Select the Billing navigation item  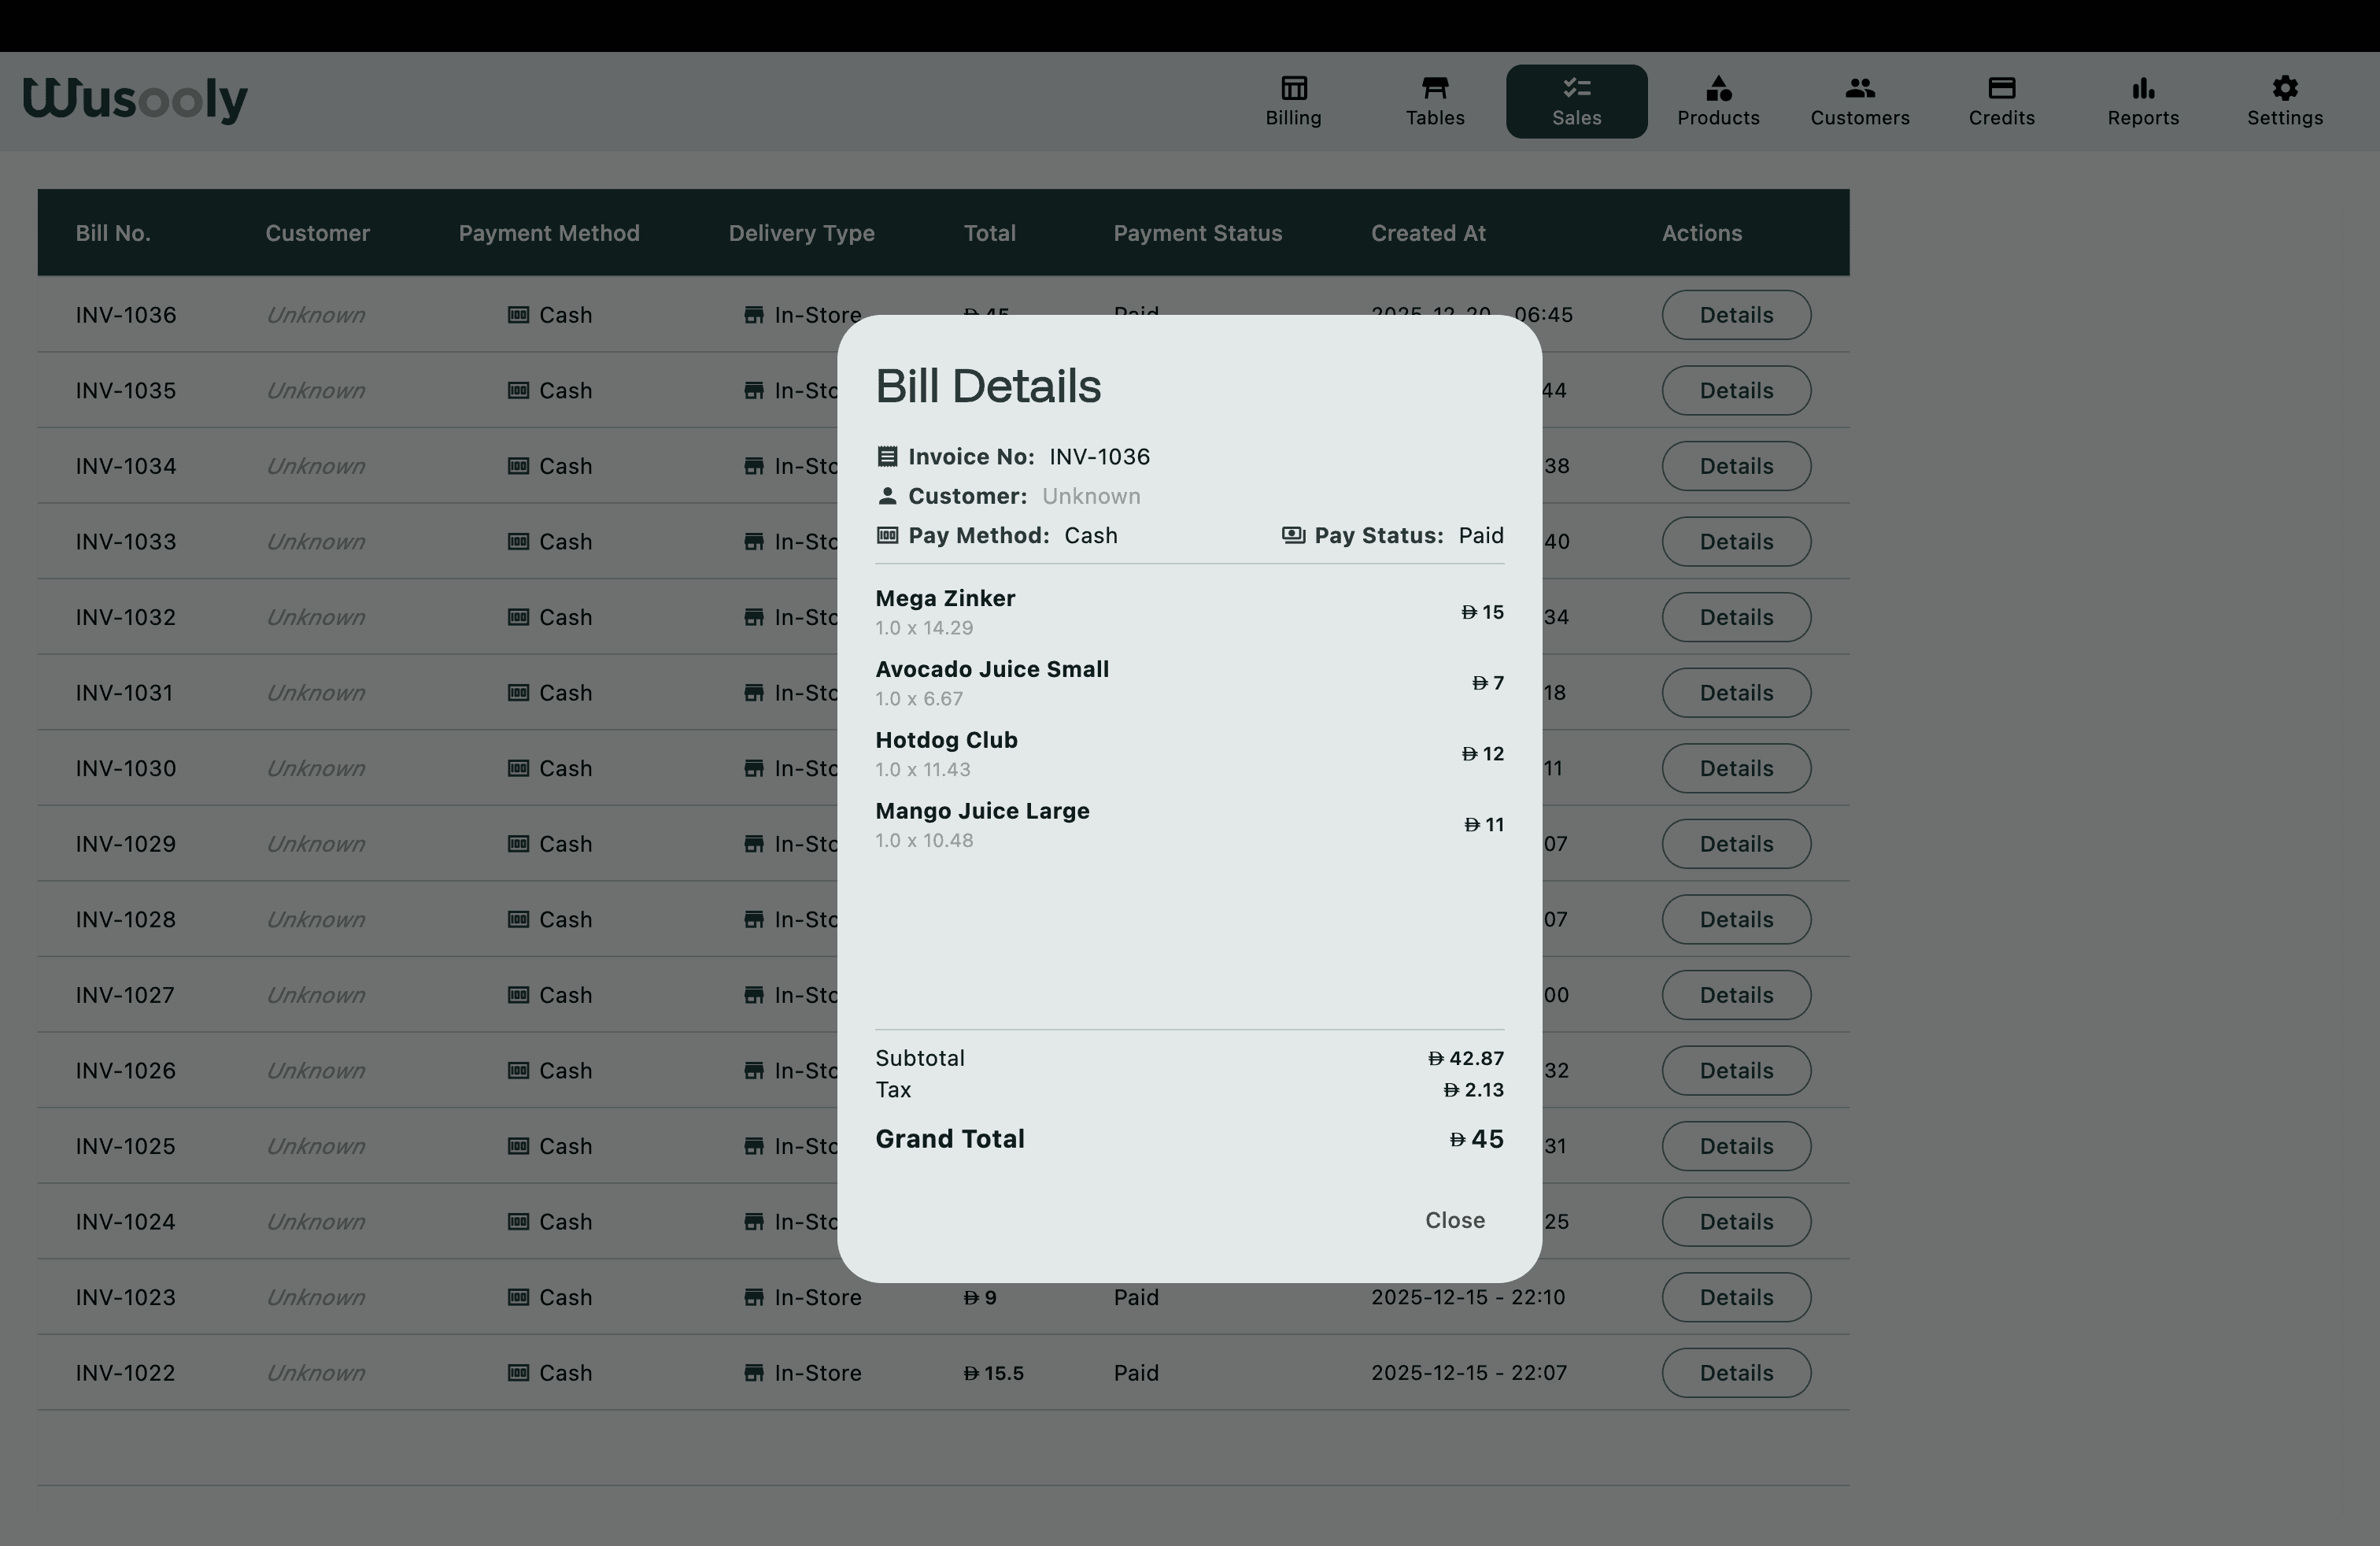click(x=1293, y=101)
